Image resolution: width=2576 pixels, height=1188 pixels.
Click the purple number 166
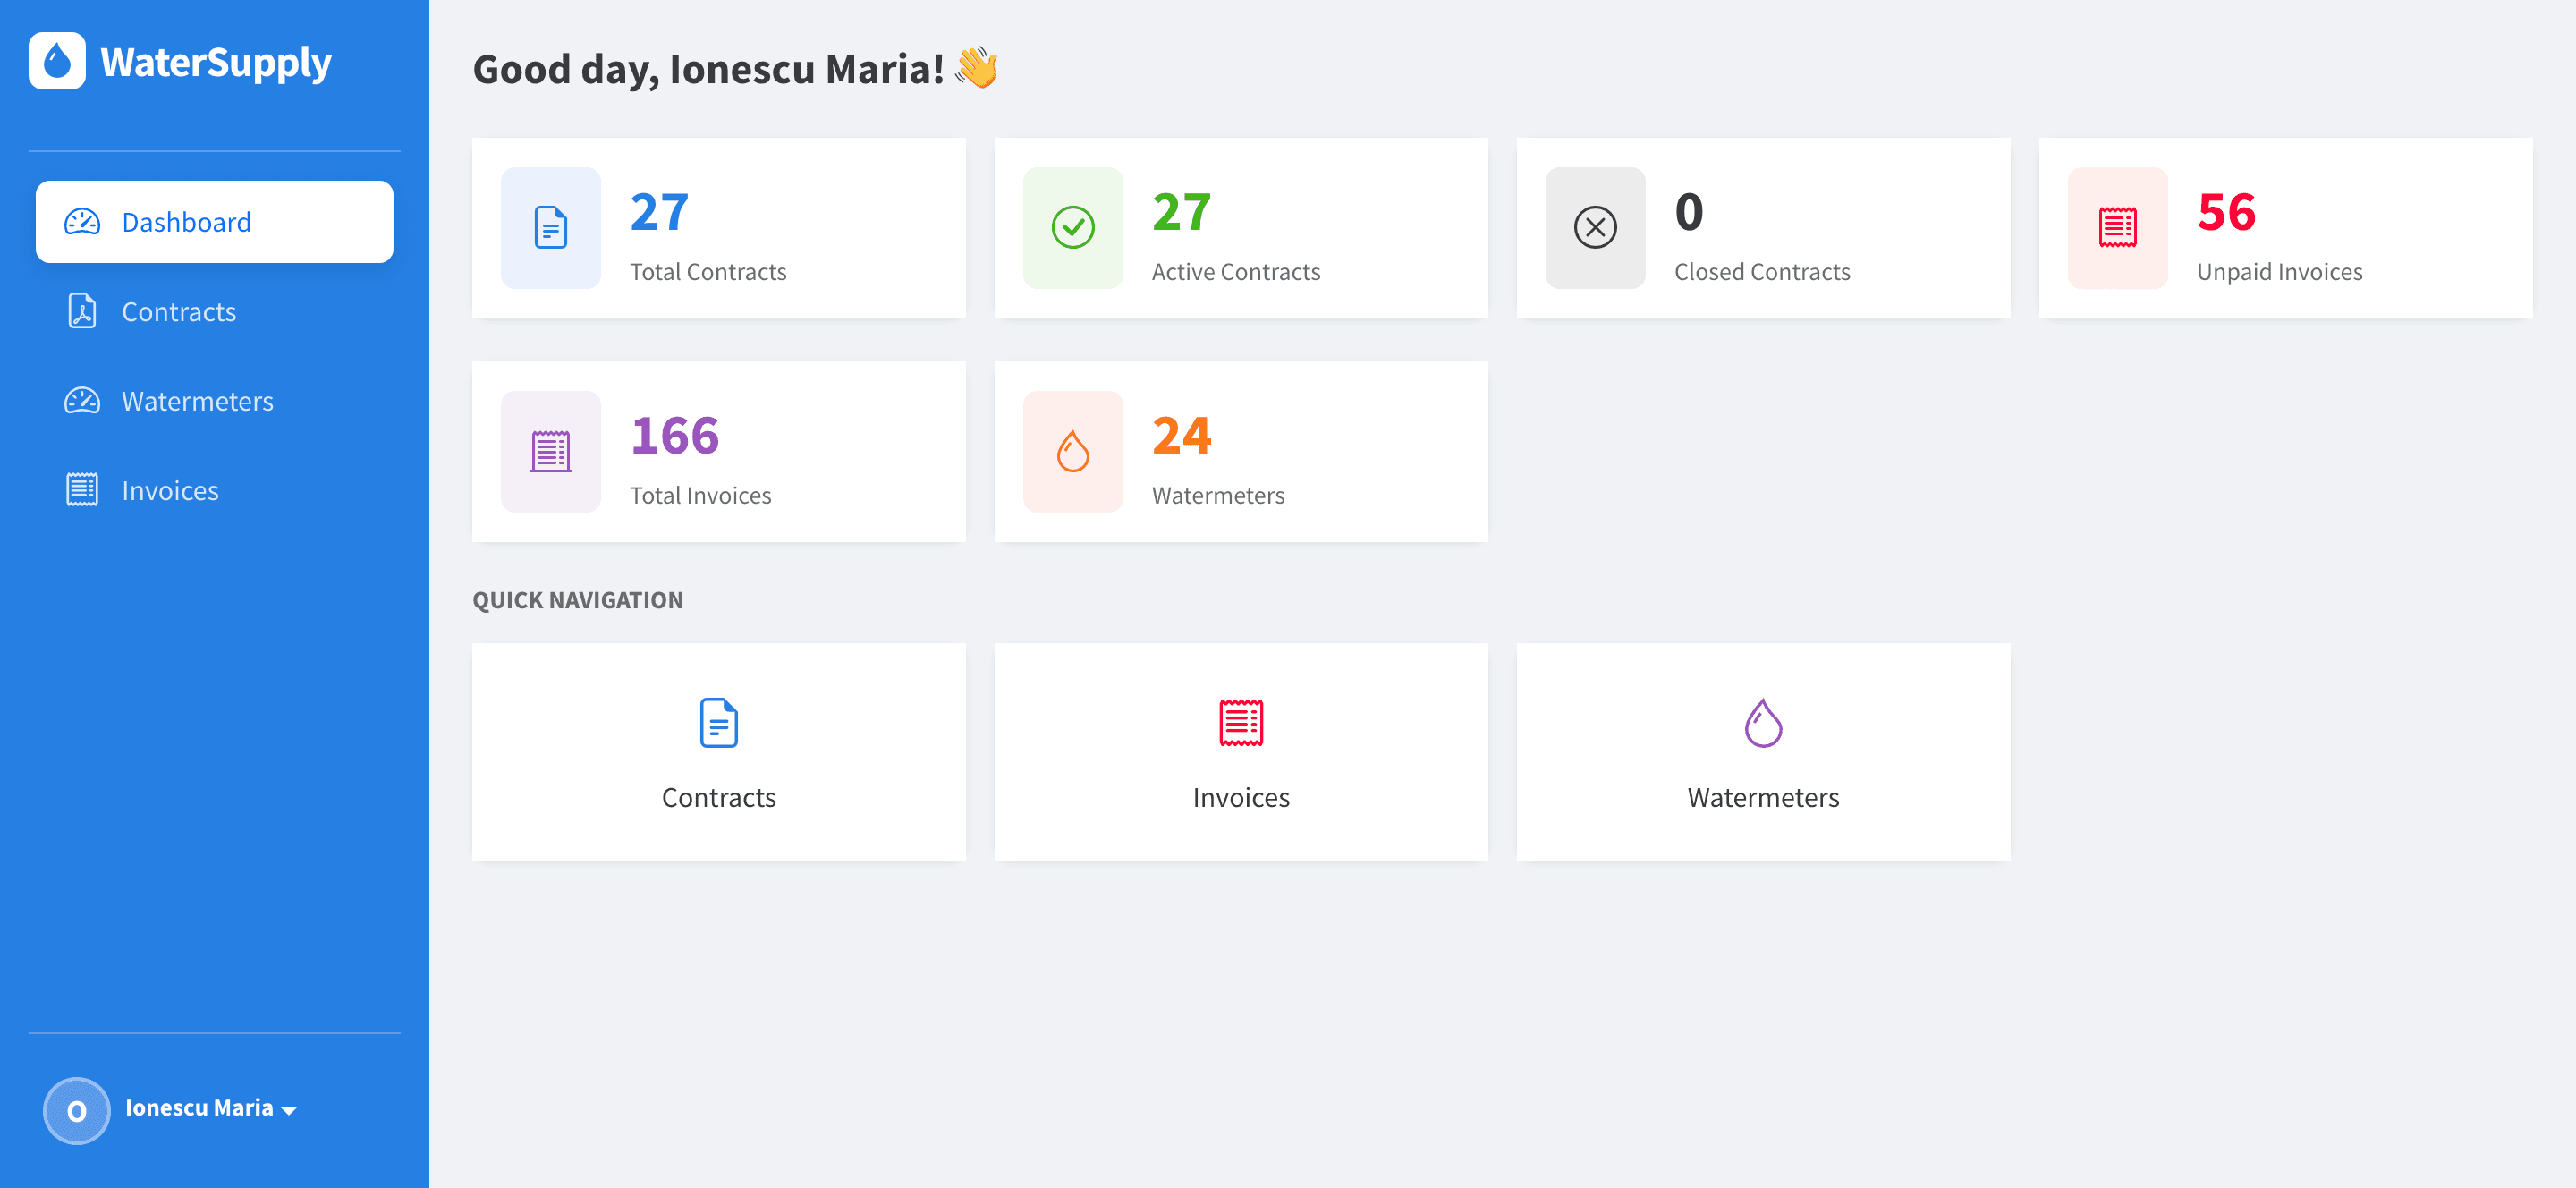pyautogui.click(x=675, y=436)
